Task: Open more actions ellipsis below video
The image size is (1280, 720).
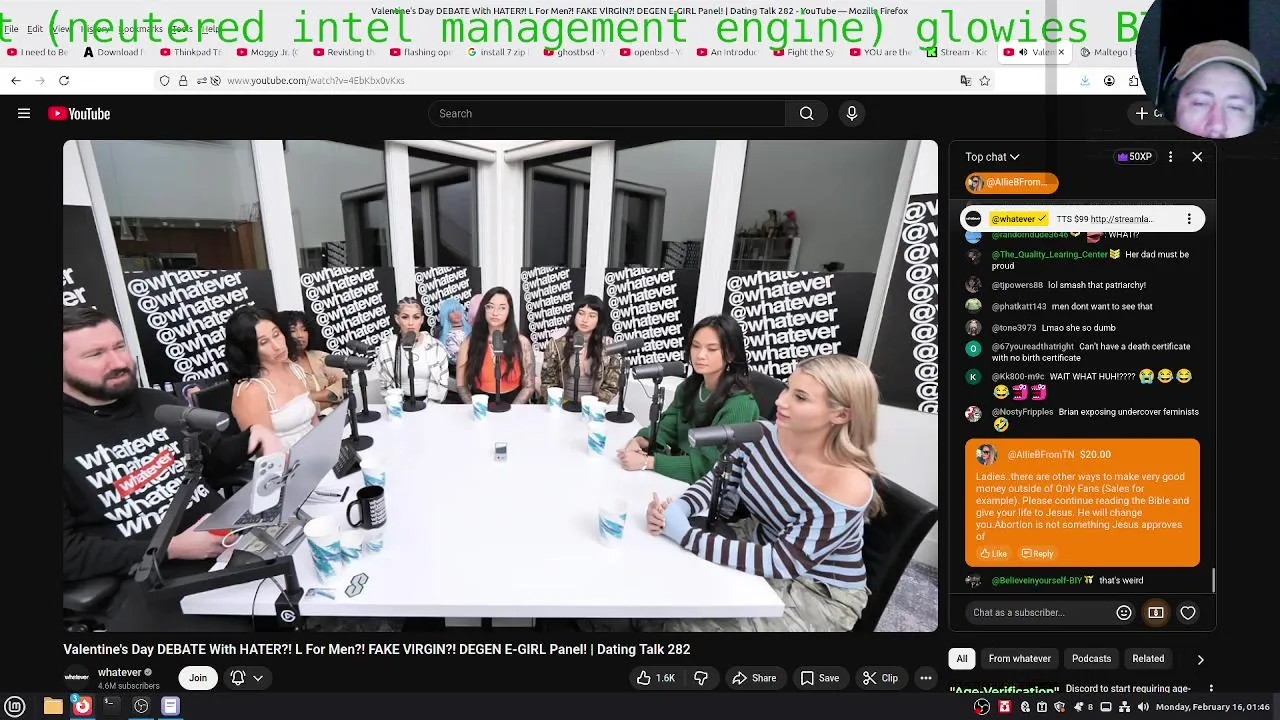Action: 926,678
